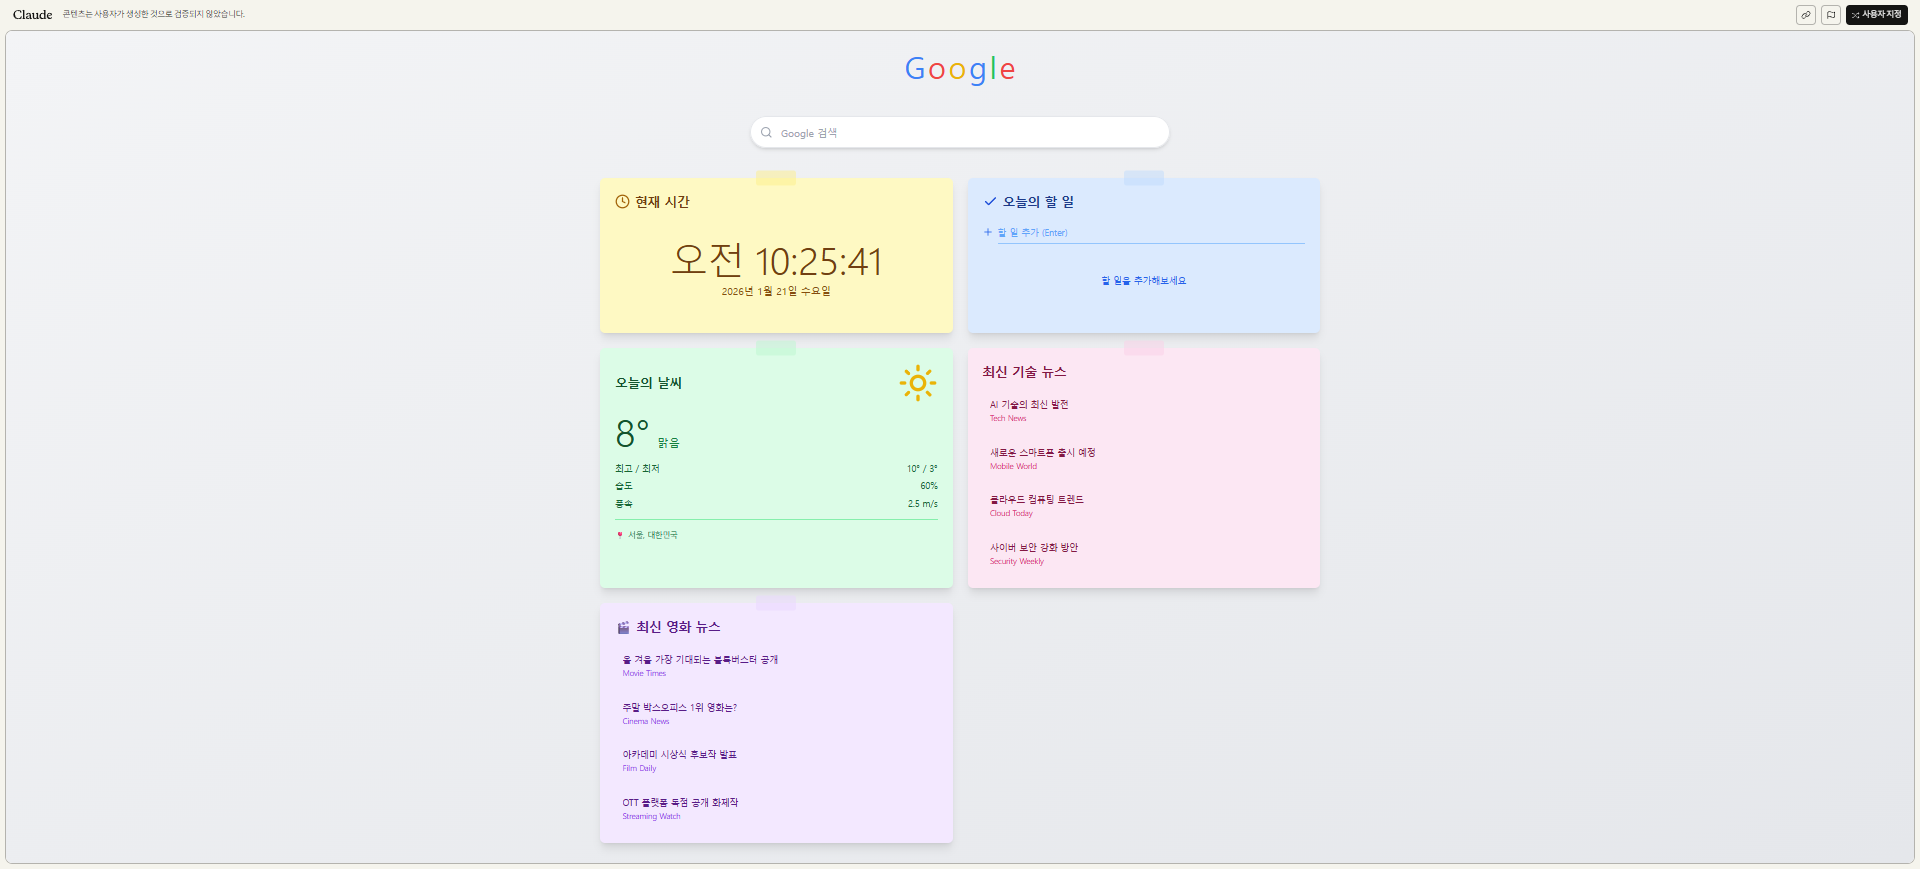Open the 새로운 스마트폰 출시 예정 article
The image size is (1920, 869).
pyautogui.click(x=1042, y=453)
